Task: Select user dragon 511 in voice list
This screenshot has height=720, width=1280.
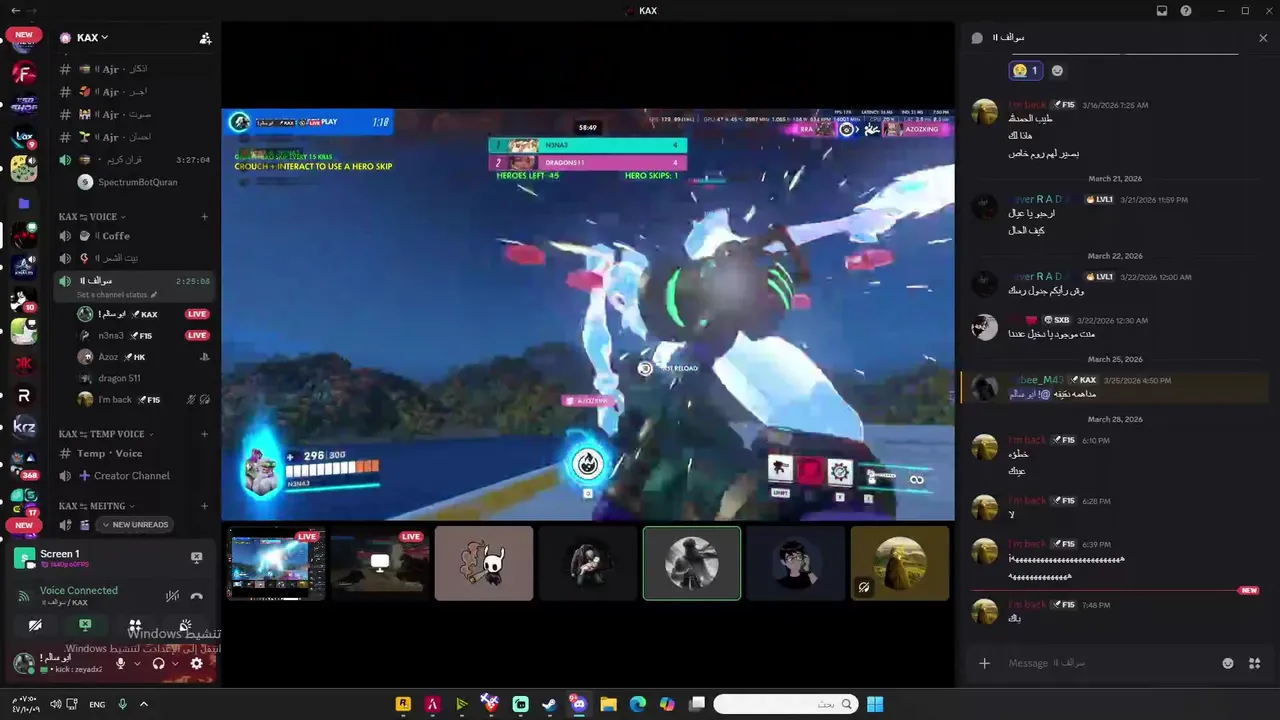Action: (x=143, y=378)
